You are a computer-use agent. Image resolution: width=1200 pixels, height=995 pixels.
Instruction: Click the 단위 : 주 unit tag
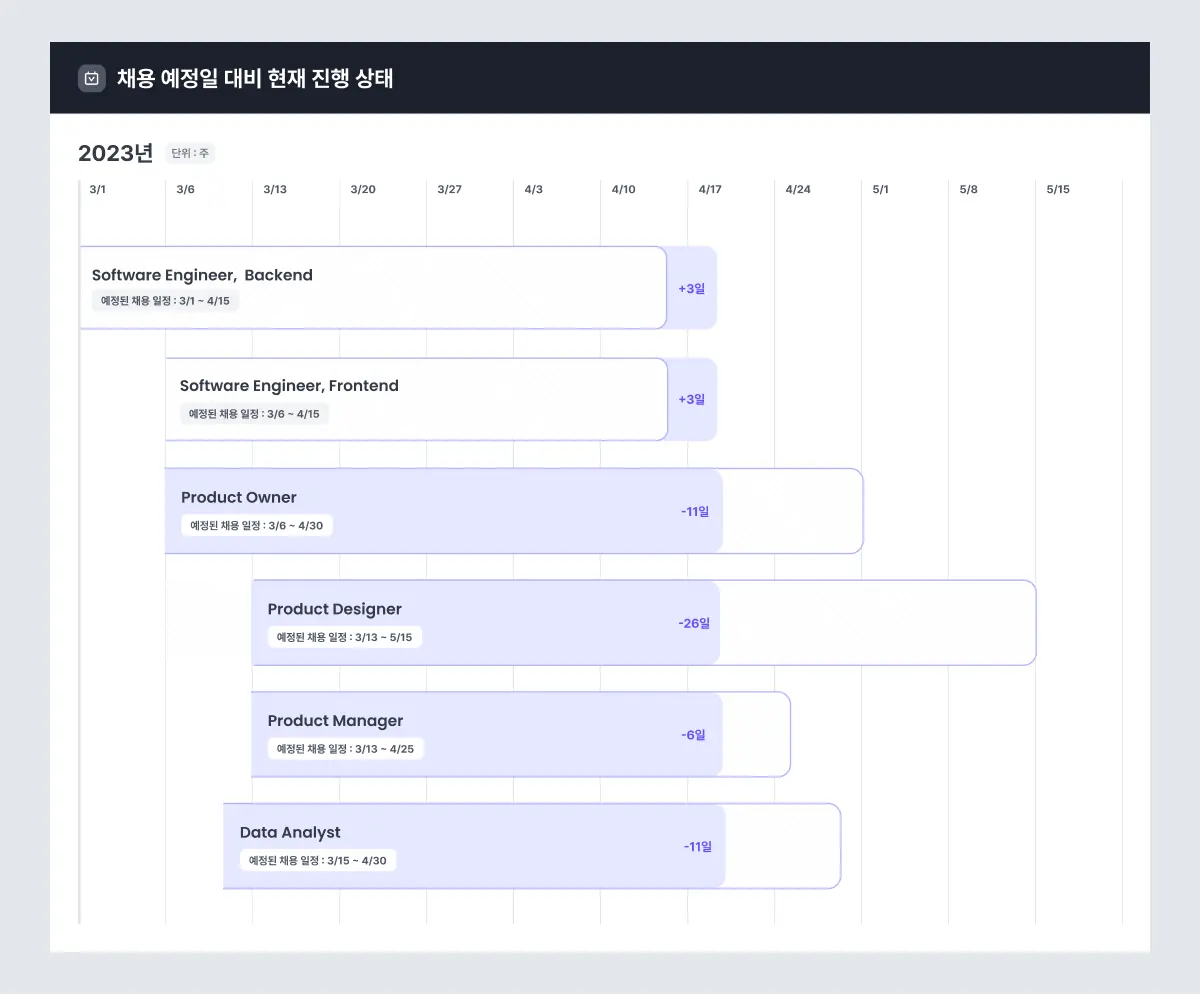190,154
